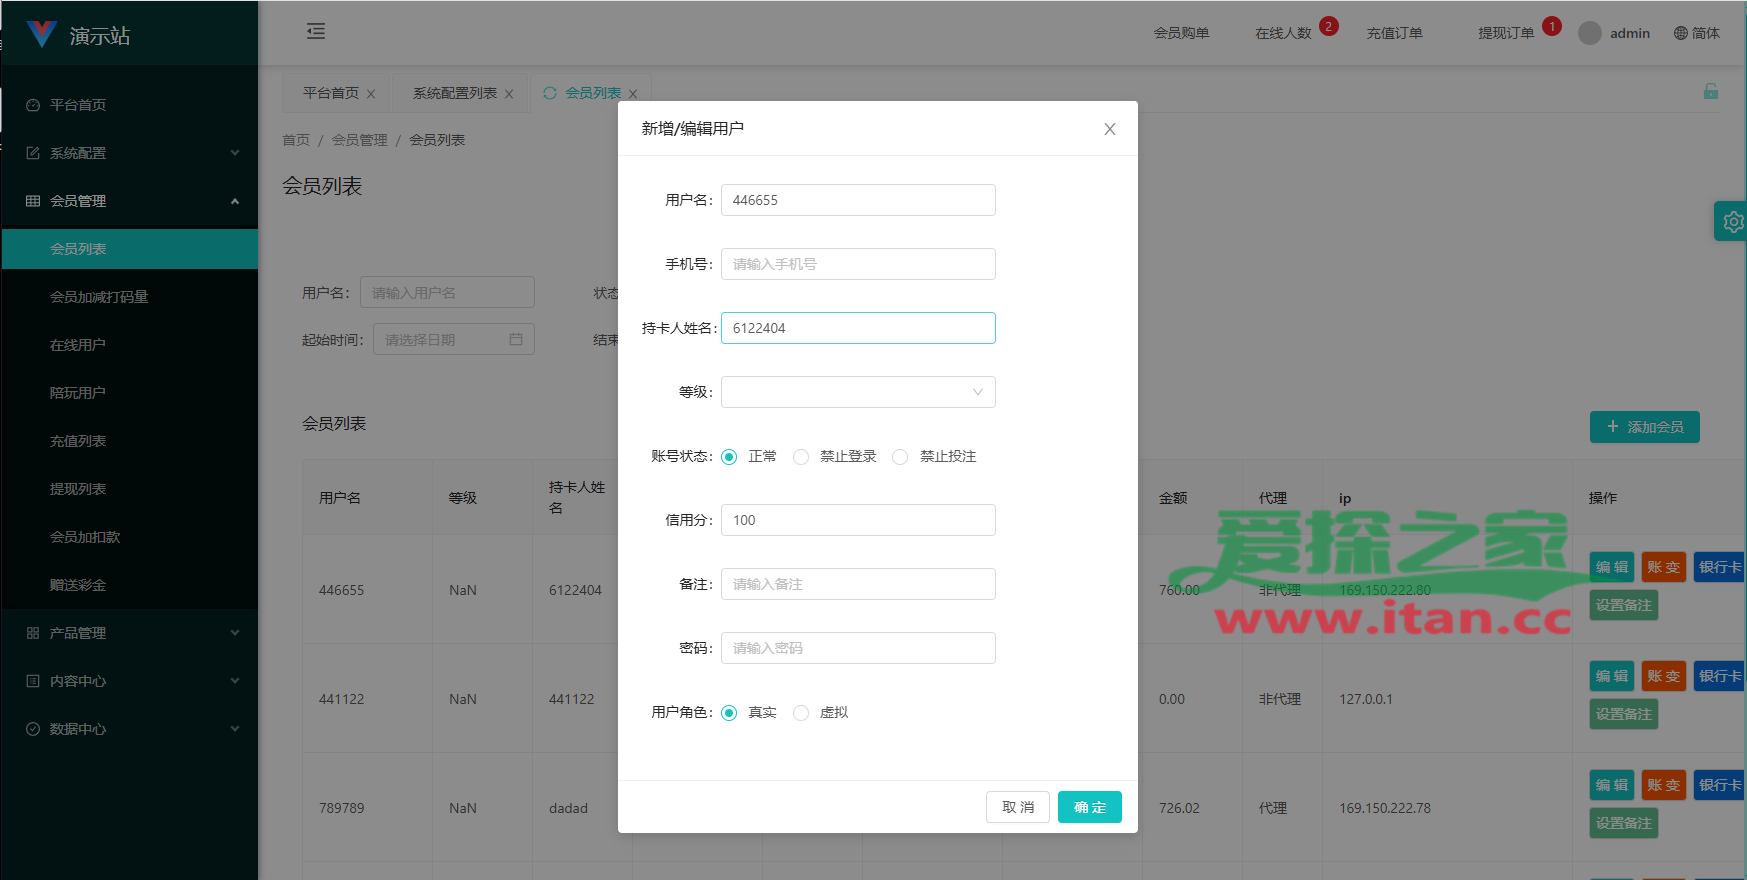Switch to 平台首页 tab
Image resolution: width=1747 pixels, height=880 pixels.
[330, 93]
